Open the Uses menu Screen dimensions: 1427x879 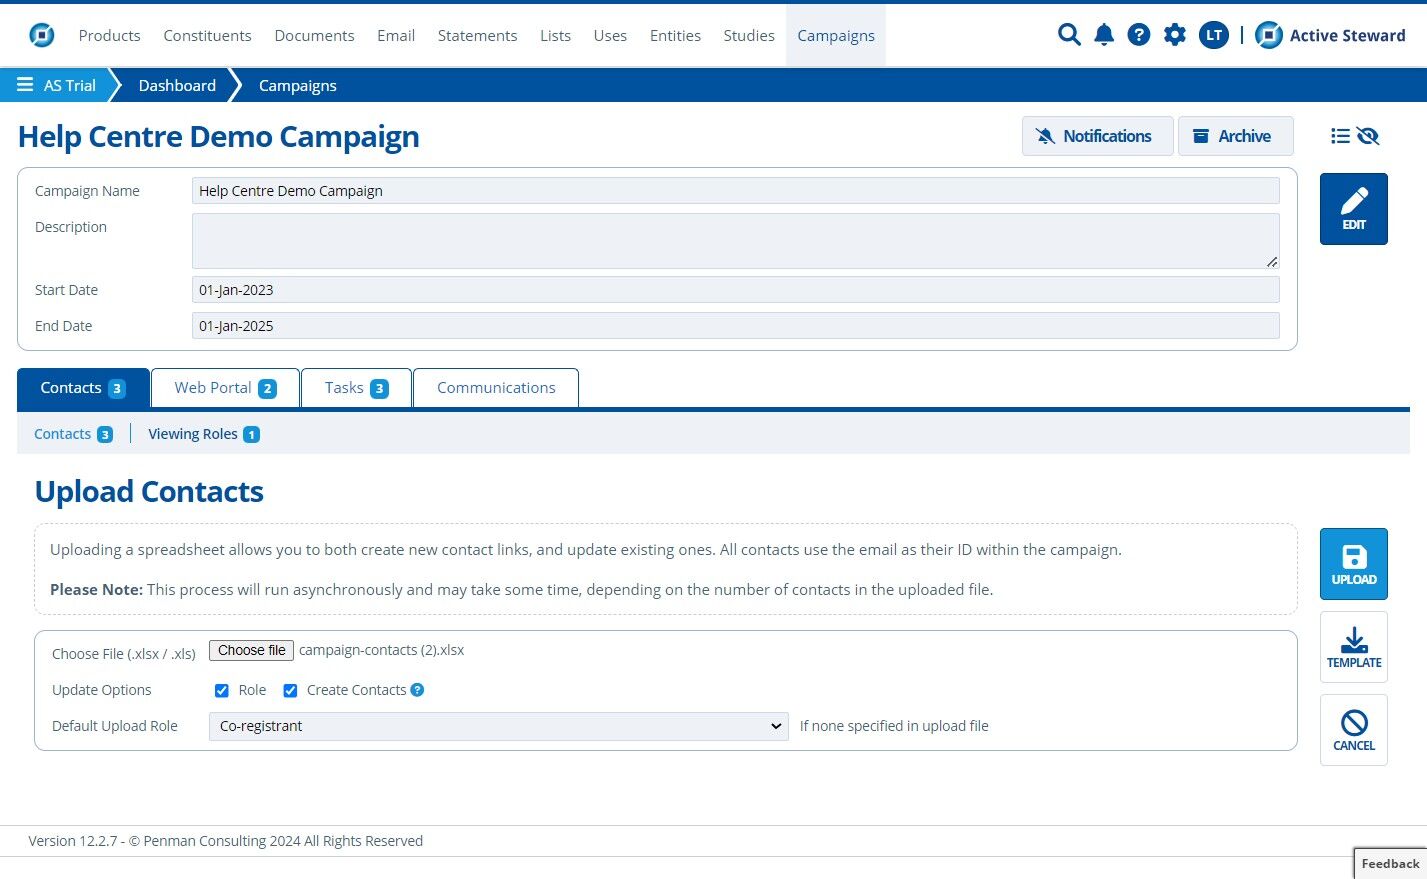[610, 35]
